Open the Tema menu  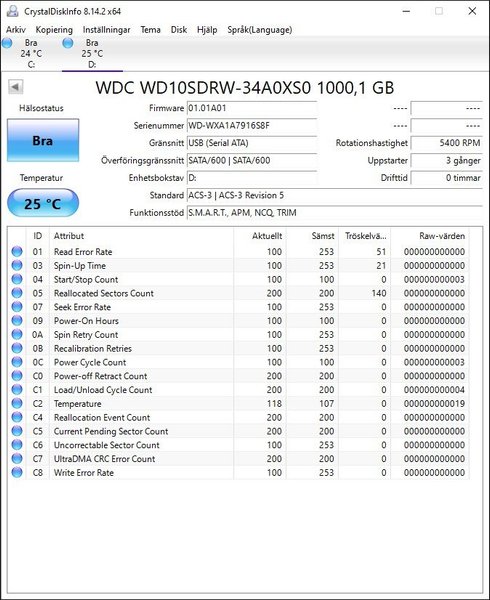tap(150, 30)
